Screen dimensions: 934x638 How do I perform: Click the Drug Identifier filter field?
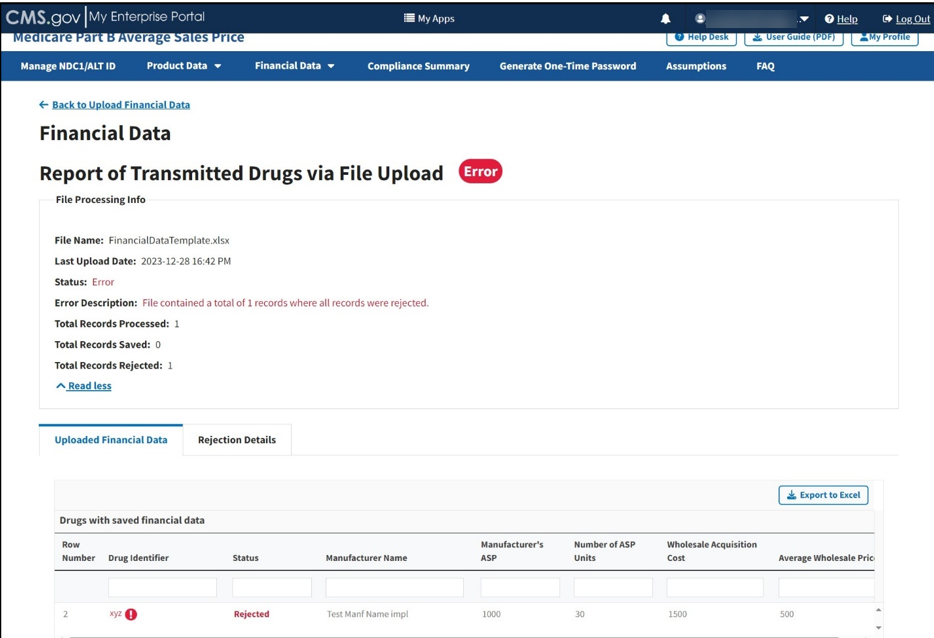pyautogui.click(x=162, y=587)
